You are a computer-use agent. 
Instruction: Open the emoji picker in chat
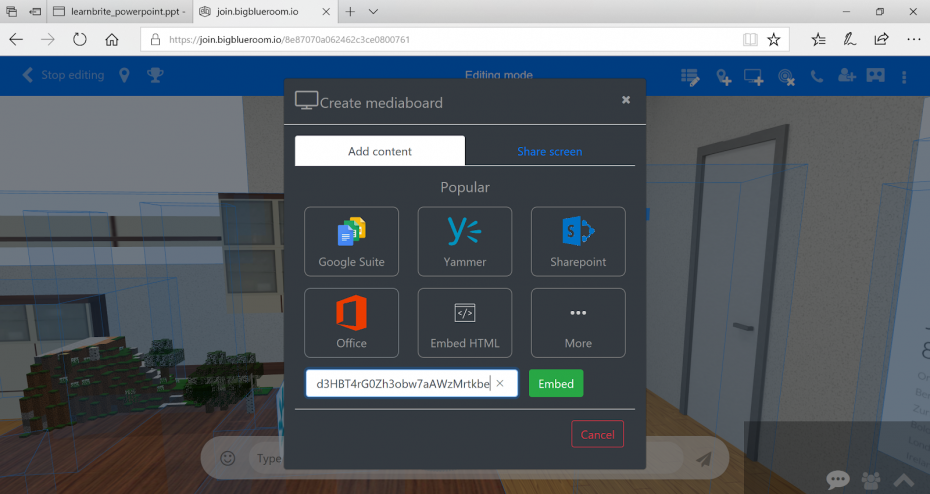point(228,458)
